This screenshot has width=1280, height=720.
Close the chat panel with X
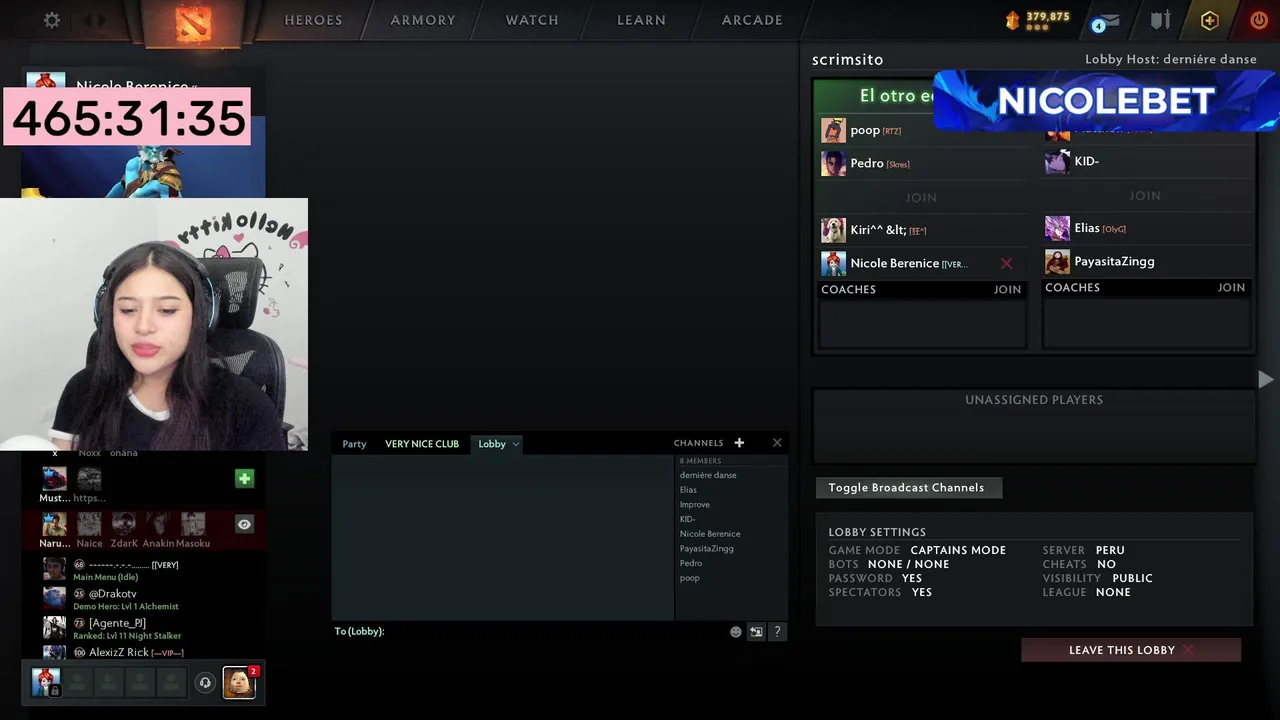coord(777,443)
